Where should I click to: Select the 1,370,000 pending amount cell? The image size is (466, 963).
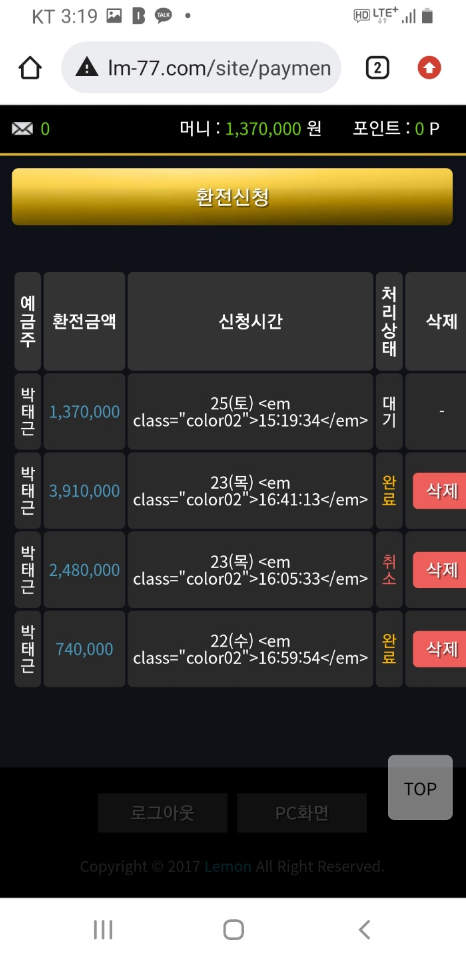pyautogui.click(x=84, y=411)
